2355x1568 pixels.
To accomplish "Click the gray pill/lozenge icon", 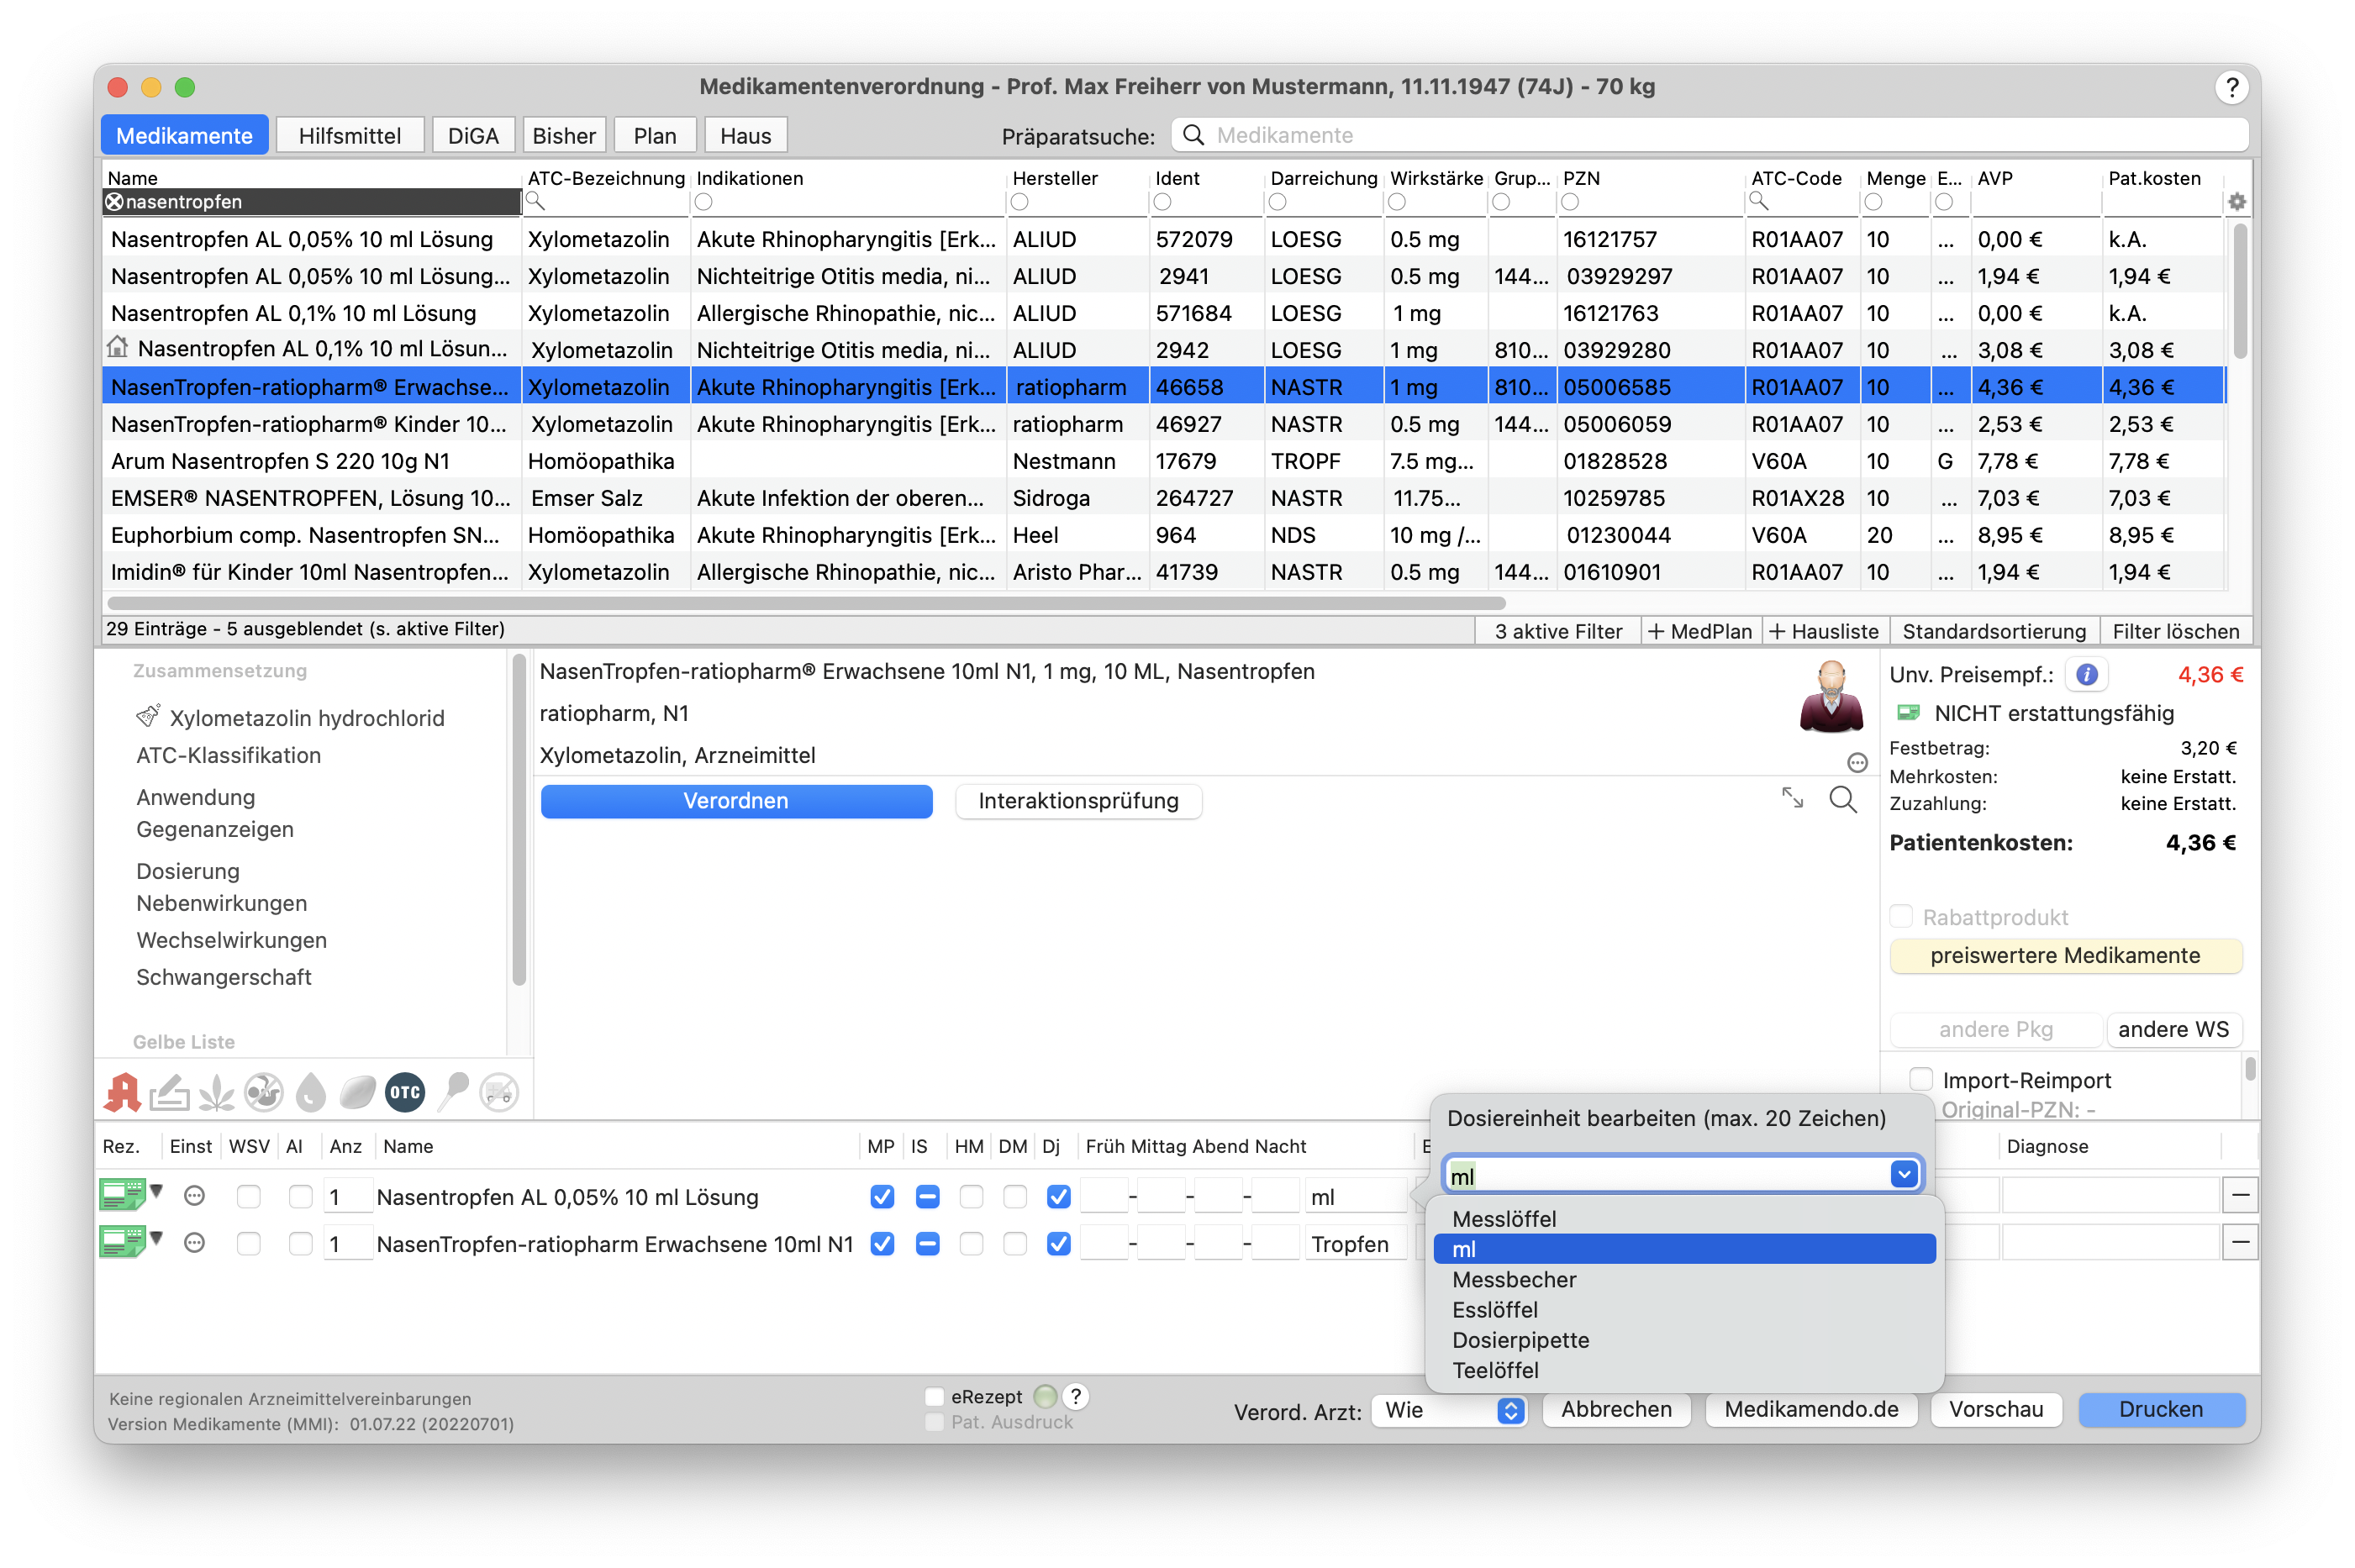I will [357, 1092].
